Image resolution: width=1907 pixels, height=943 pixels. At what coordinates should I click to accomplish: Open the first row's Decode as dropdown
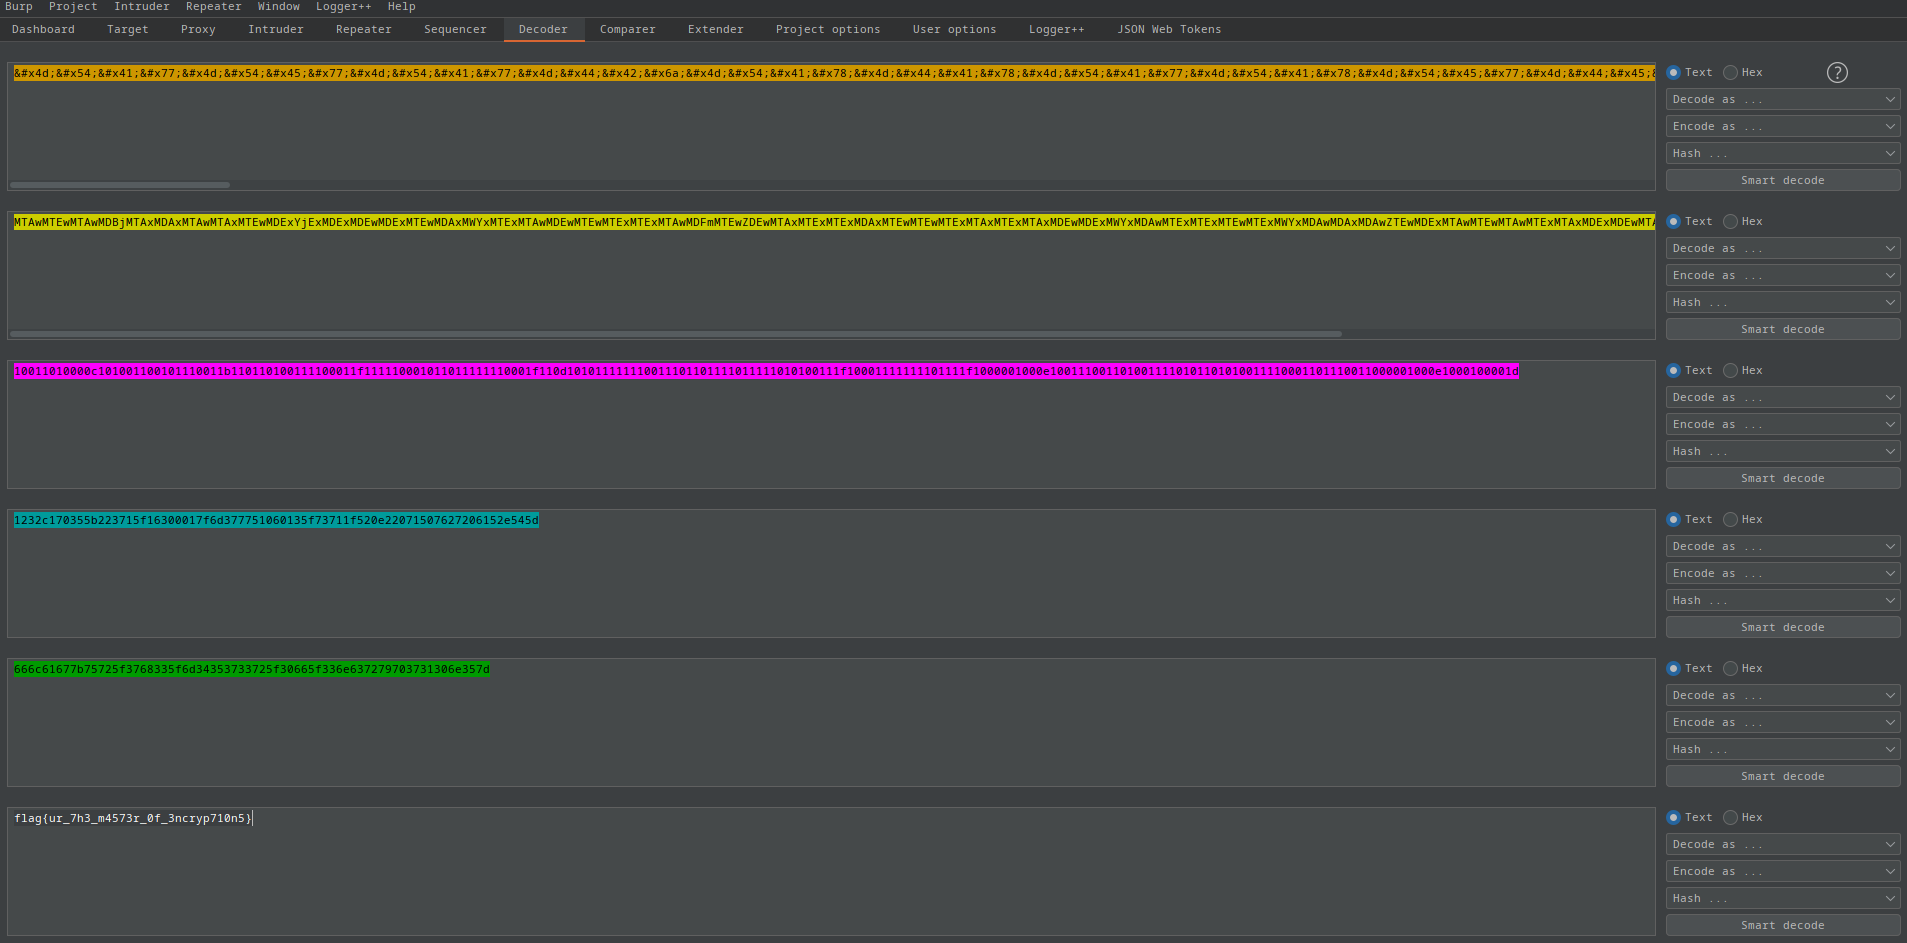1782,99
